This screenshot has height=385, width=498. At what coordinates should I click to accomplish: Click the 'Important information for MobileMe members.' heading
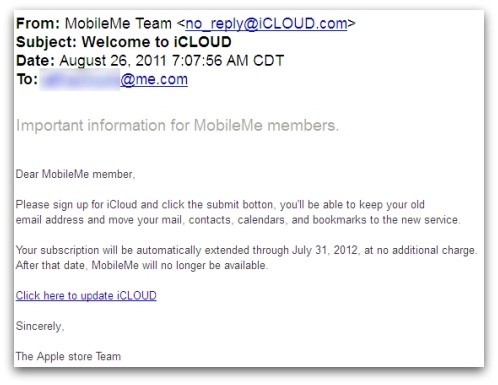pos(177,126)
